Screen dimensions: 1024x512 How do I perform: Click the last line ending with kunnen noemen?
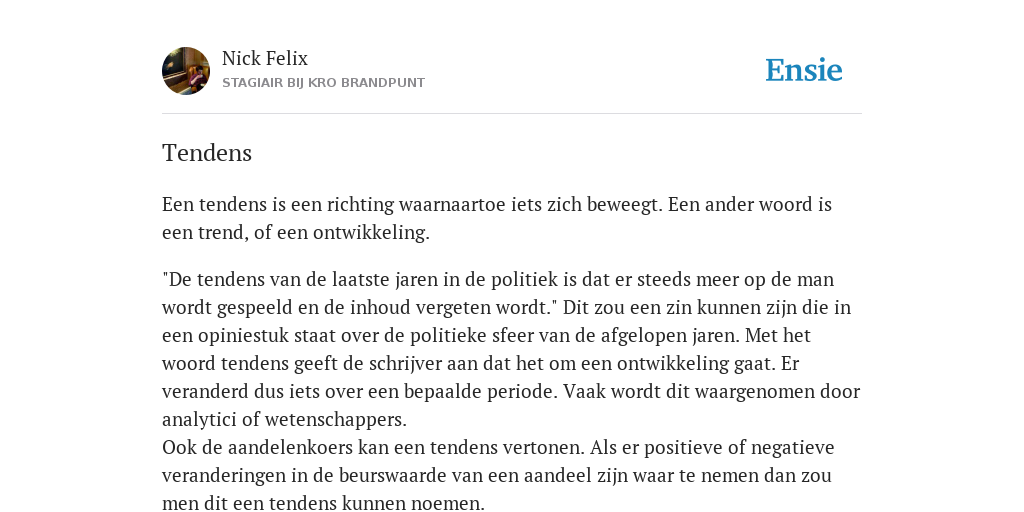323,504
